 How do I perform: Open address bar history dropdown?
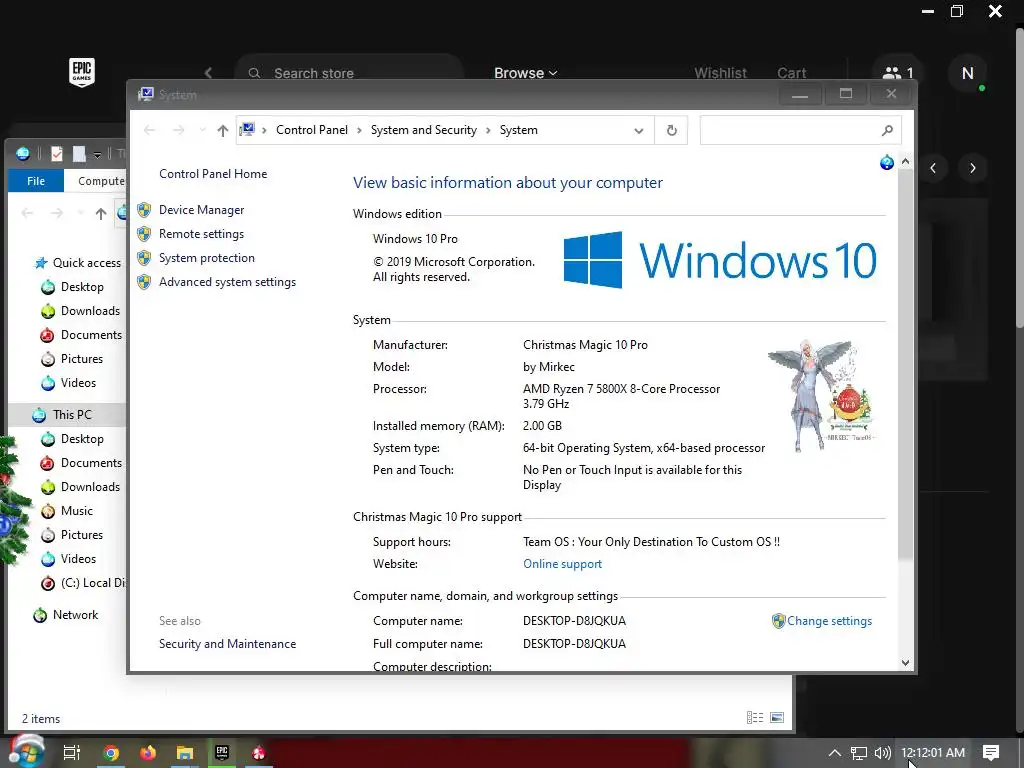click(x=639, y=131)
